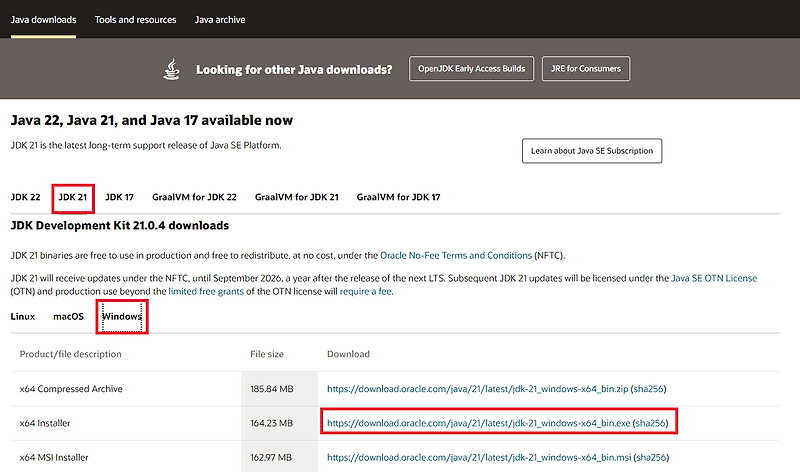
Task: Download the windows-x64_bin.msi installer link
Action: pos(479,457)
